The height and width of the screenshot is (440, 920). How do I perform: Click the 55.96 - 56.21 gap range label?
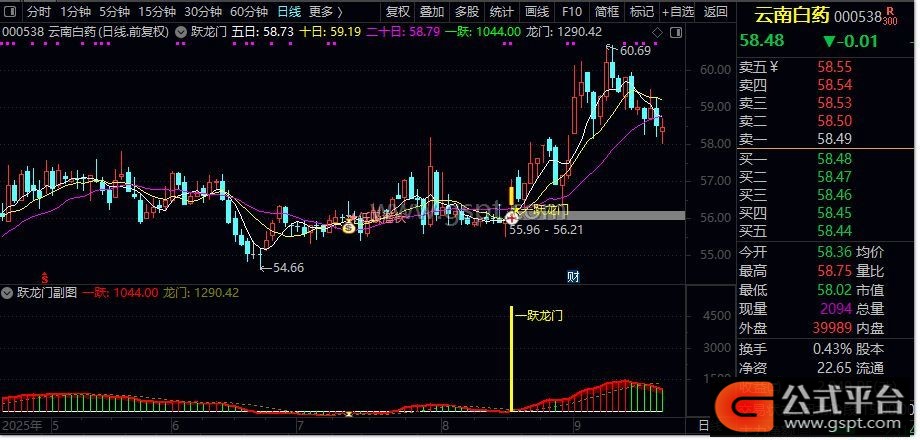tap(546, 230)
